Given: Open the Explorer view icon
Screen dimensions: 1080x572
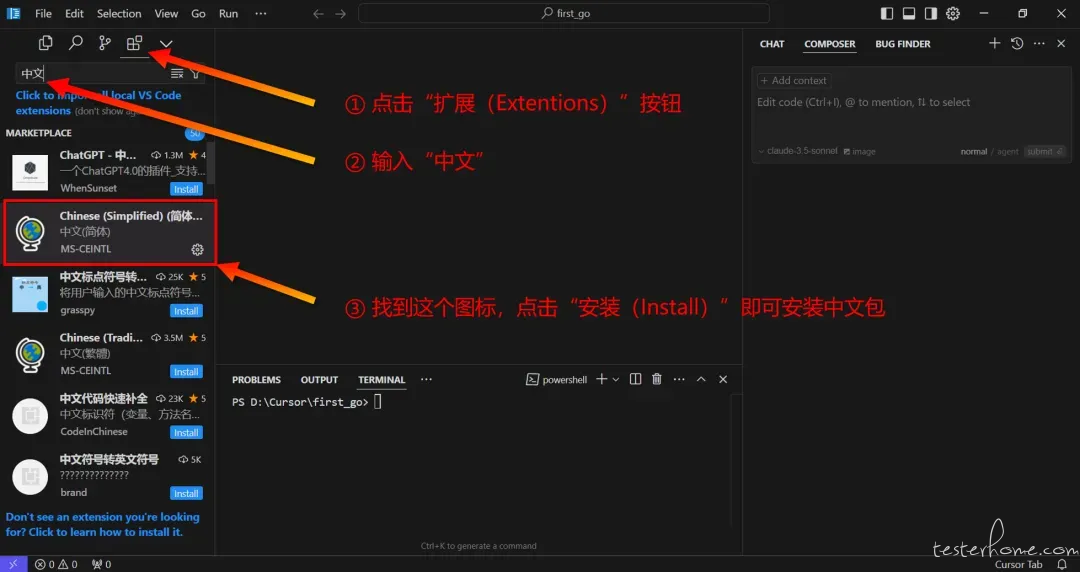Looking at the screenshot, I should point(45,43).
